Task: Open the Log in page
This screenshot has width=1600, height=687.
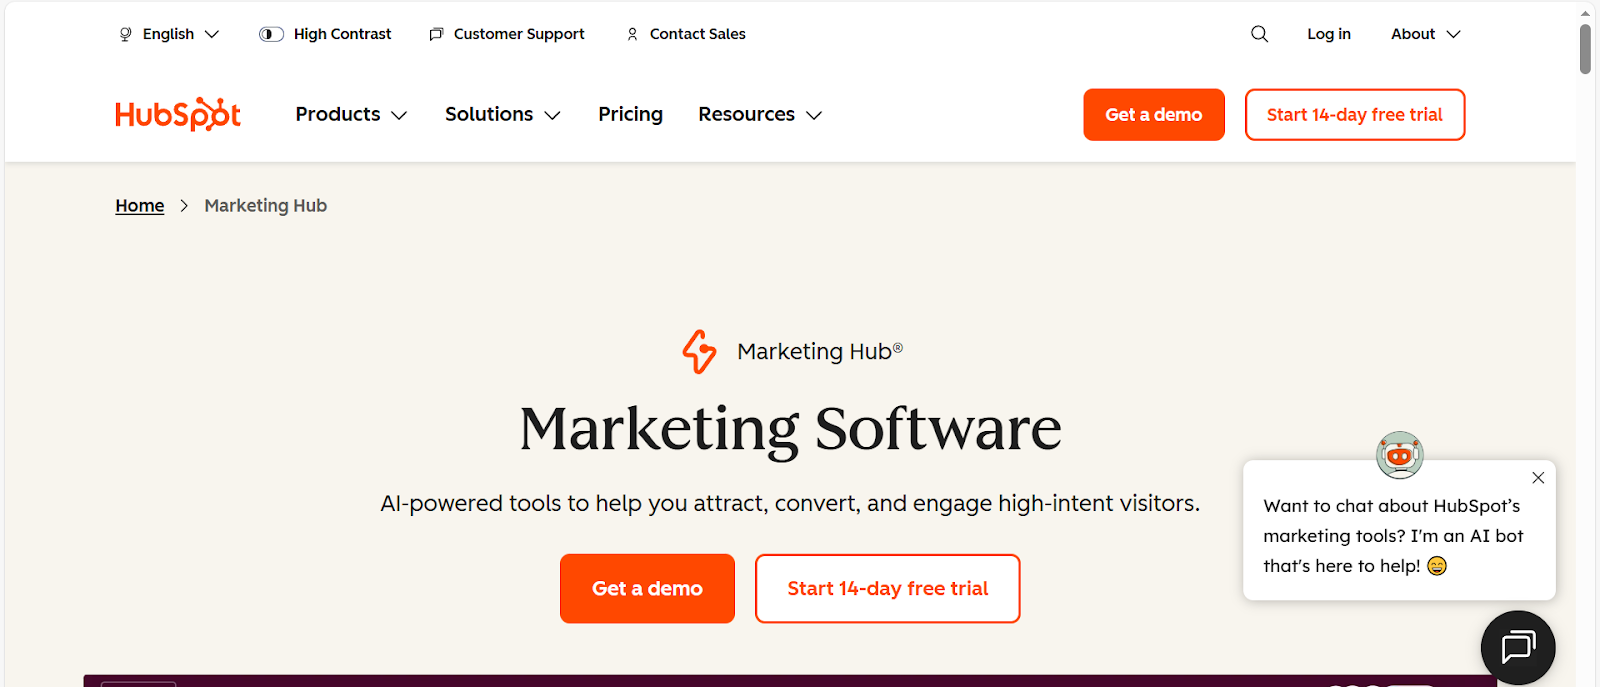Action: click(x=1328, y=33)
